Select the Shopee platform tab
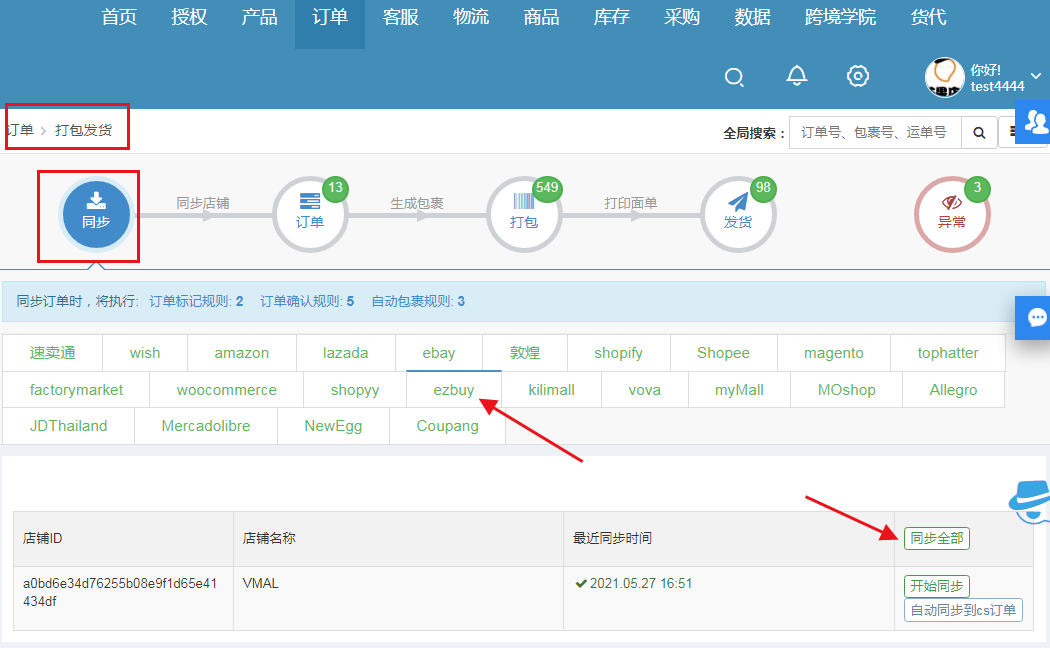The height and width of the screenshot is (648, 1050). click(x=723, y=353)
